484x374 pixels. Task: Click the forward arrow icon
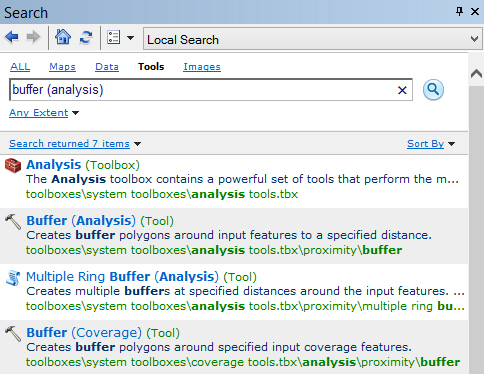33,37
